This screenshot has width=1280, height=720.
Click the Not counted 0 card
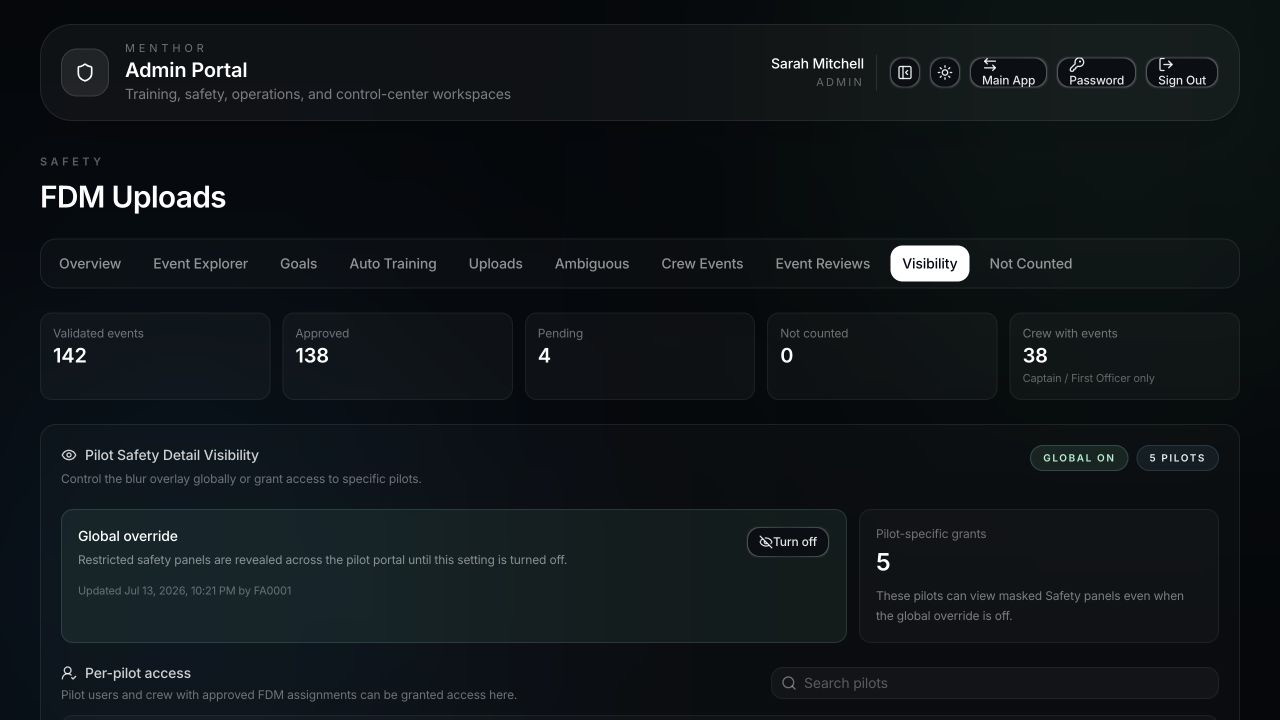pos(882,356)
